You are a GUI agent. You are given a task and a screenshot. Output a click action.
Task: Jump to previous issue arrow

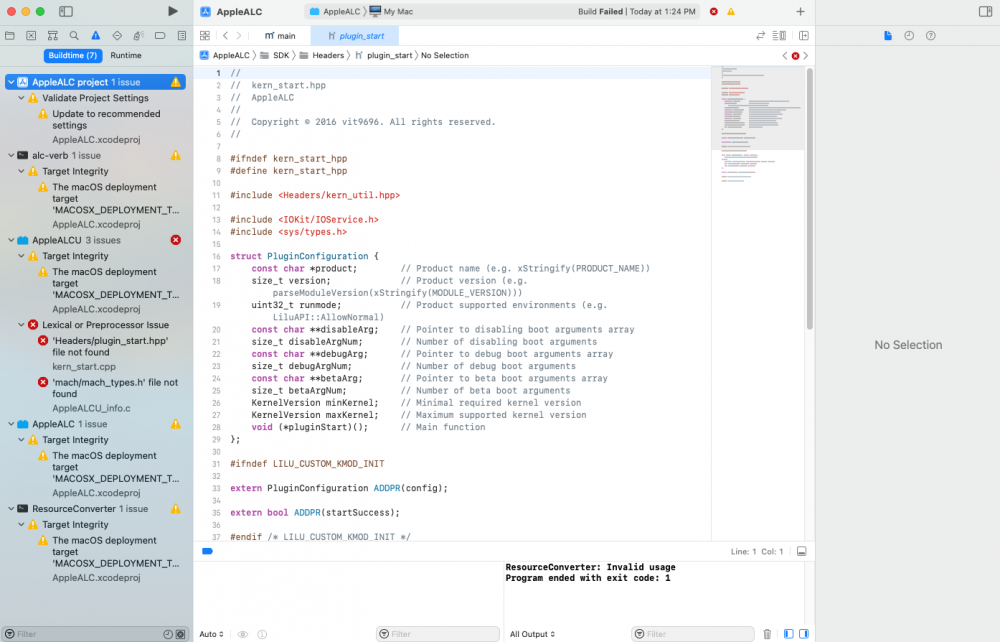pyautogui.click(x=784, y=55)
